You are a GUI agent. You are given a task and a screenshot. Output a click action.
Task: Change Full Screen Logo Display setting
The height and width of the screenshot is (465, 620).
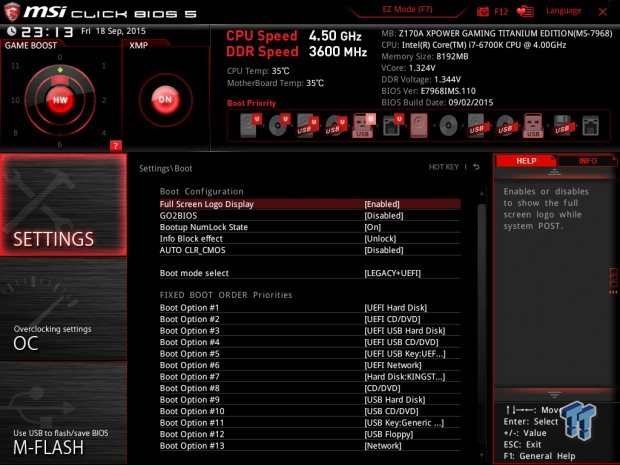click(310, 204)
